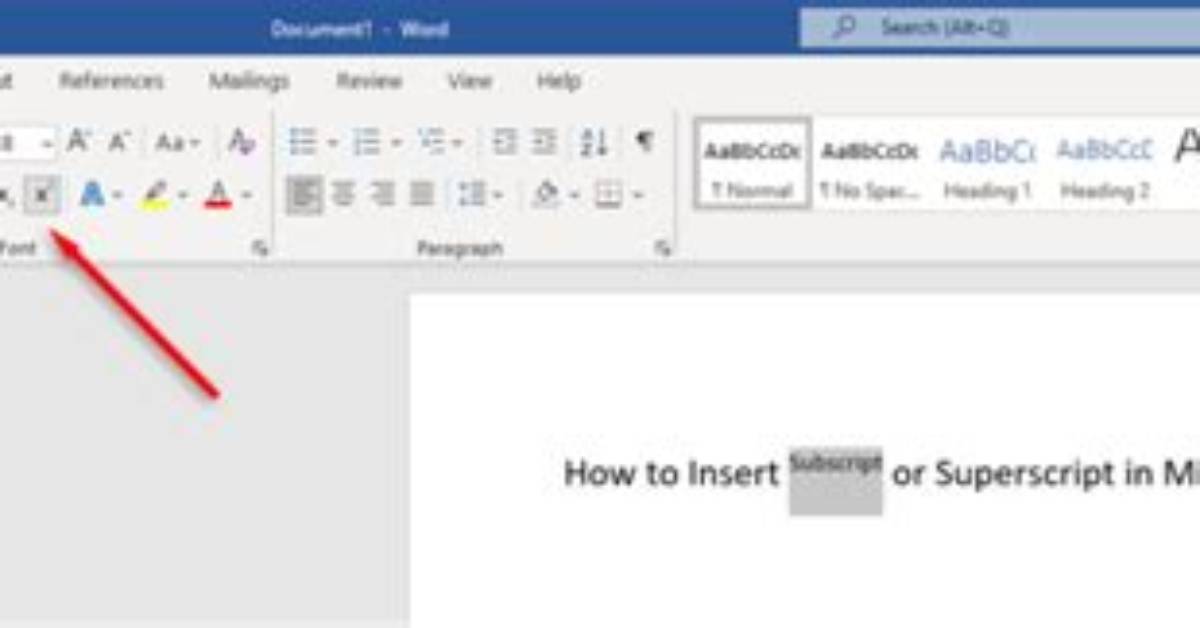Click the Decrease Font Size icon
Screen dimensions: 1200x628
[x=119, y=142]
